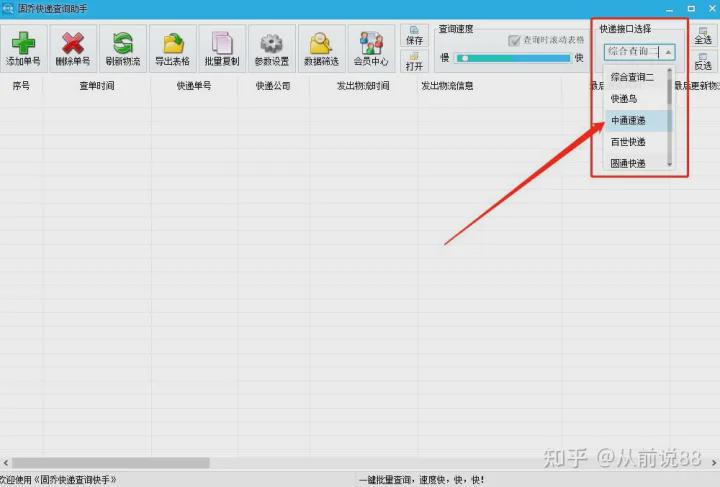
Task: Maximize the 固乔快递查询助手 window
Action: pos(691,9)
